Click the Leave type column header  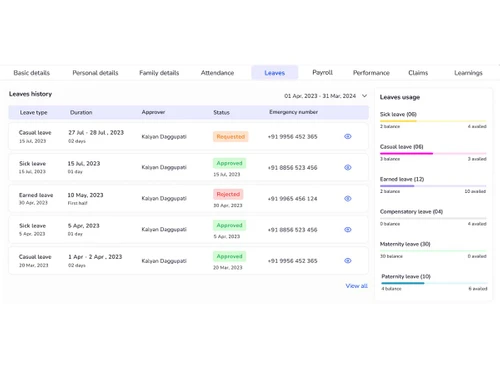tap(33, 112)
